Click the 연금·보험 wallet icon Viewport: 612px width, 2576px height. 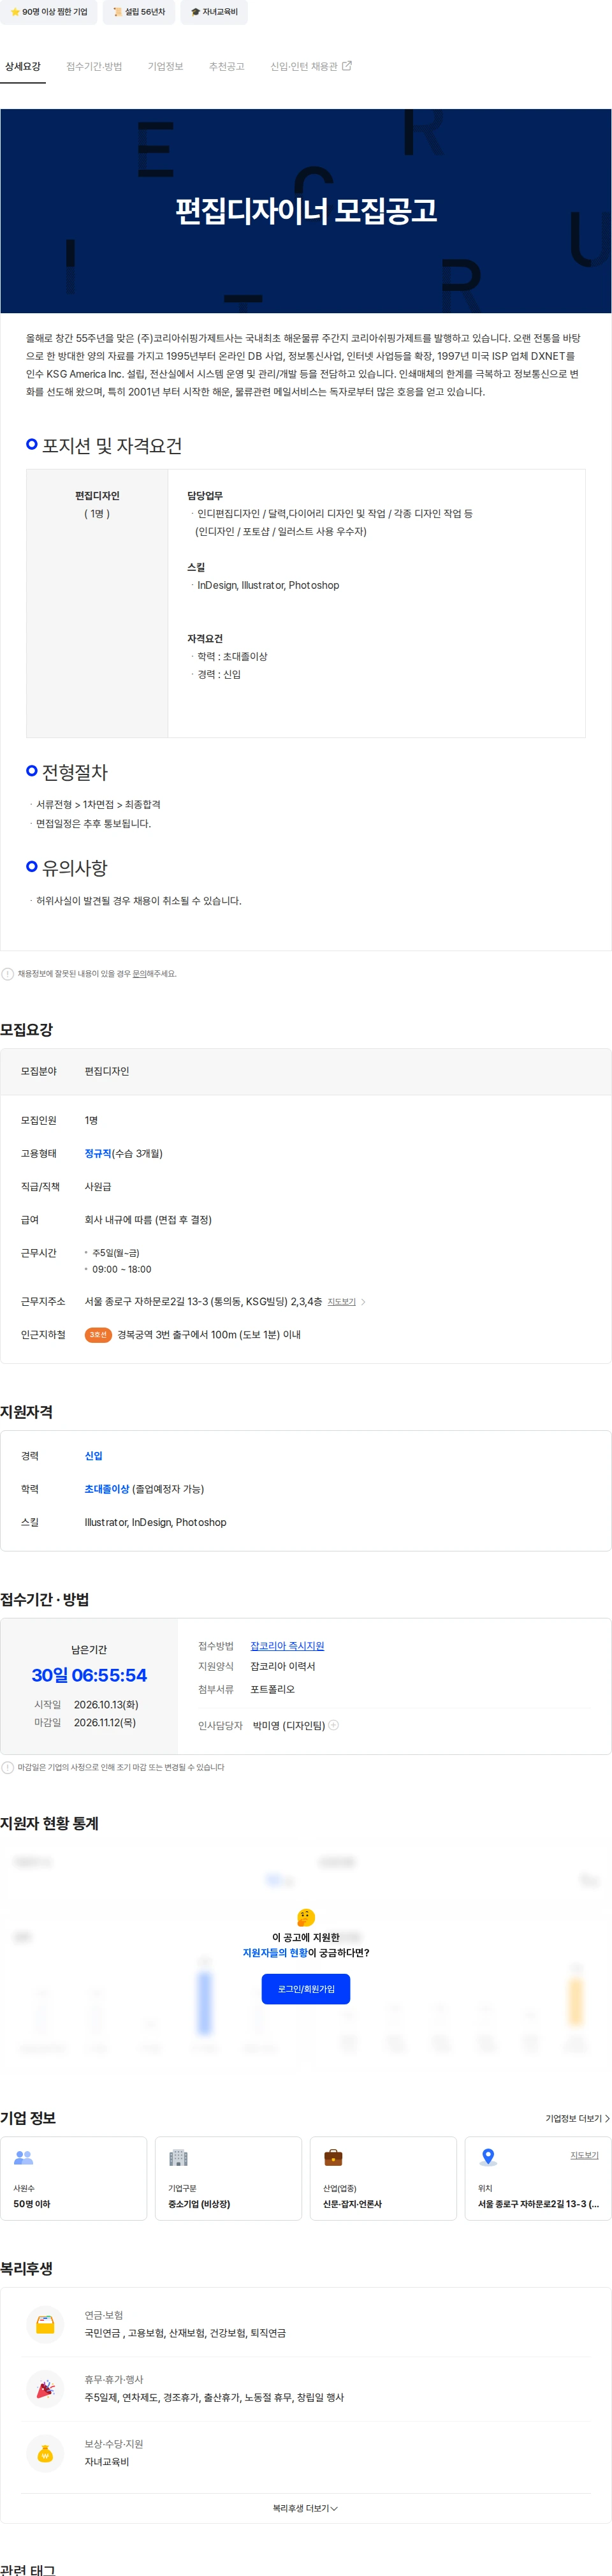coord(45,2324)
